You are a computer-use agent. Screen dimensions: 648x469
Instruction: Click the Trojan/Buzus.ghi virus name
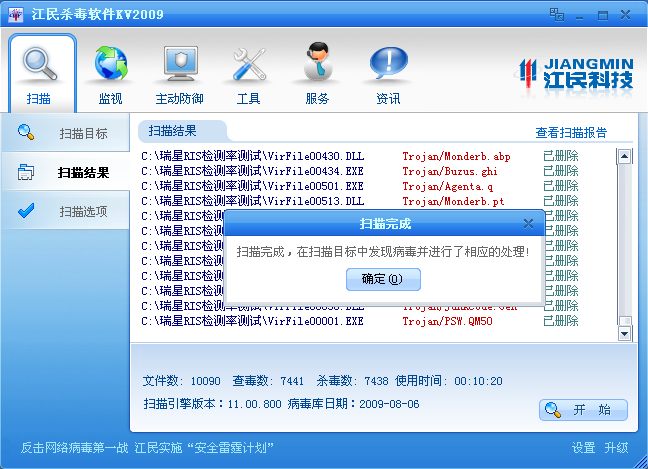tap(450, 171)
